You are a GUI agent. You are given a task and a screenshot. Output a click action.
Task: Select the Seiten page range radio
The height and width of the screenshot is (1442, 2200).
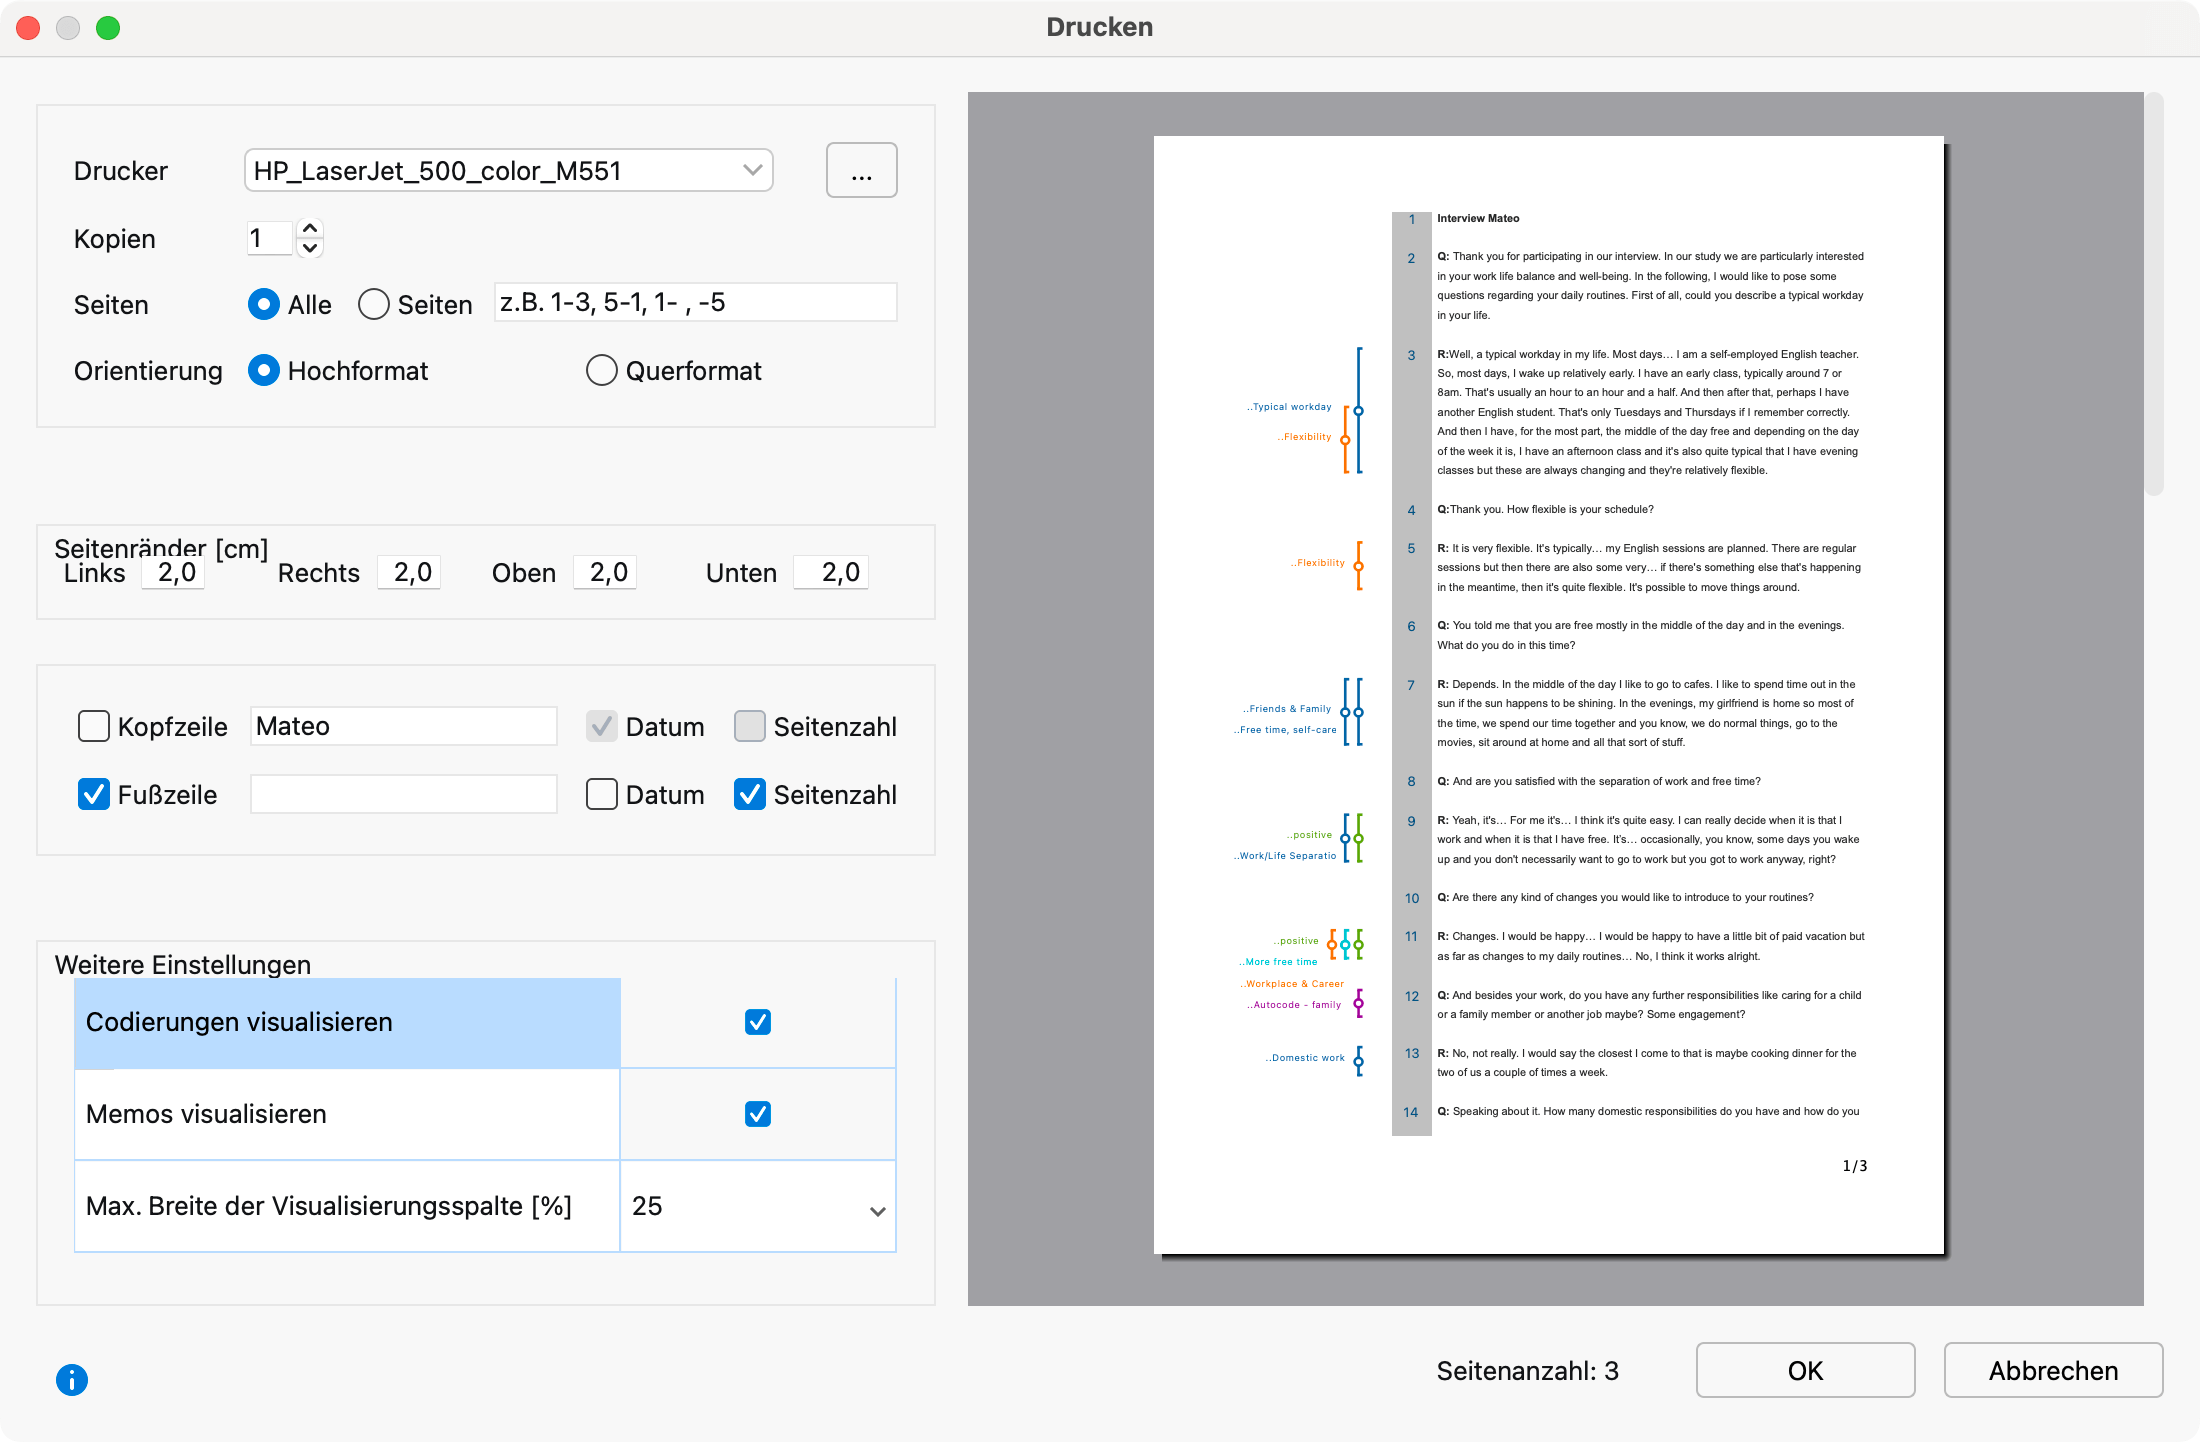pos(374,305)
